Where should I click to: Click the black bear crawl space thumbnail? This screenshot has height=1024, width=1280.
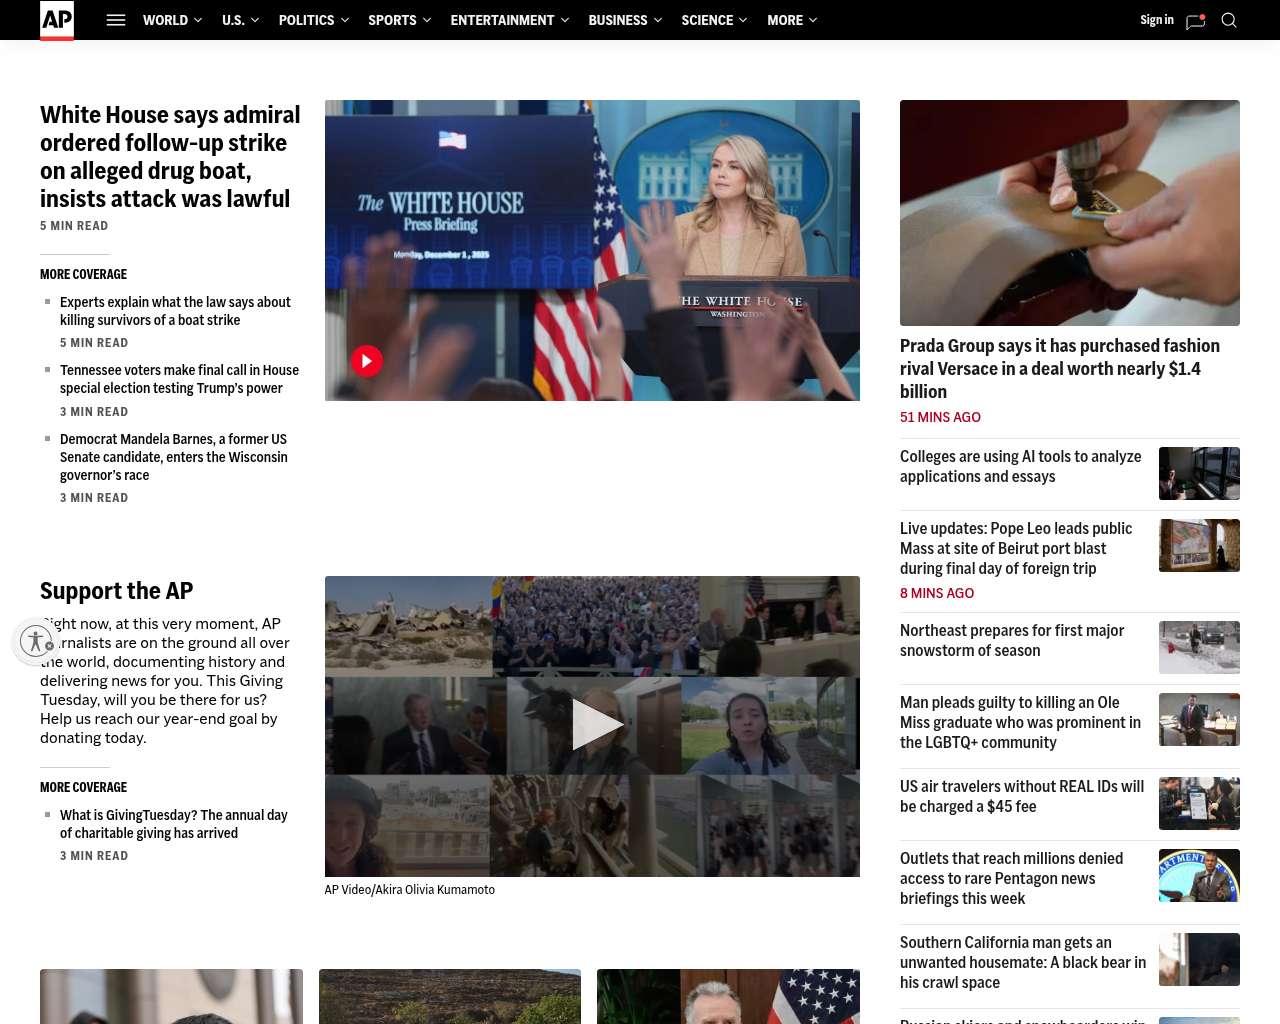point(1199,959)
